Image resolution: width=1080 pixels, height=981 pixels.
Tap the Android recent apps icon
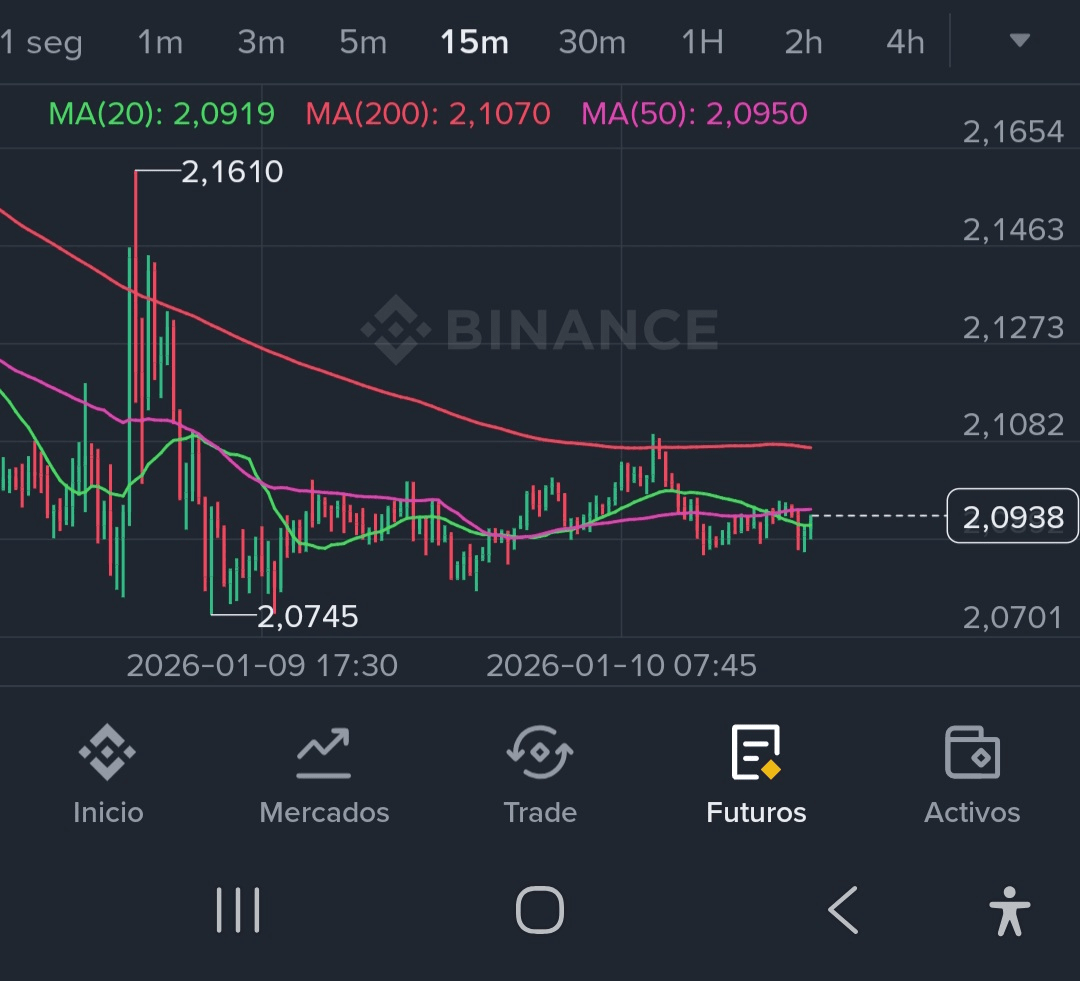[x=238, y=910]
